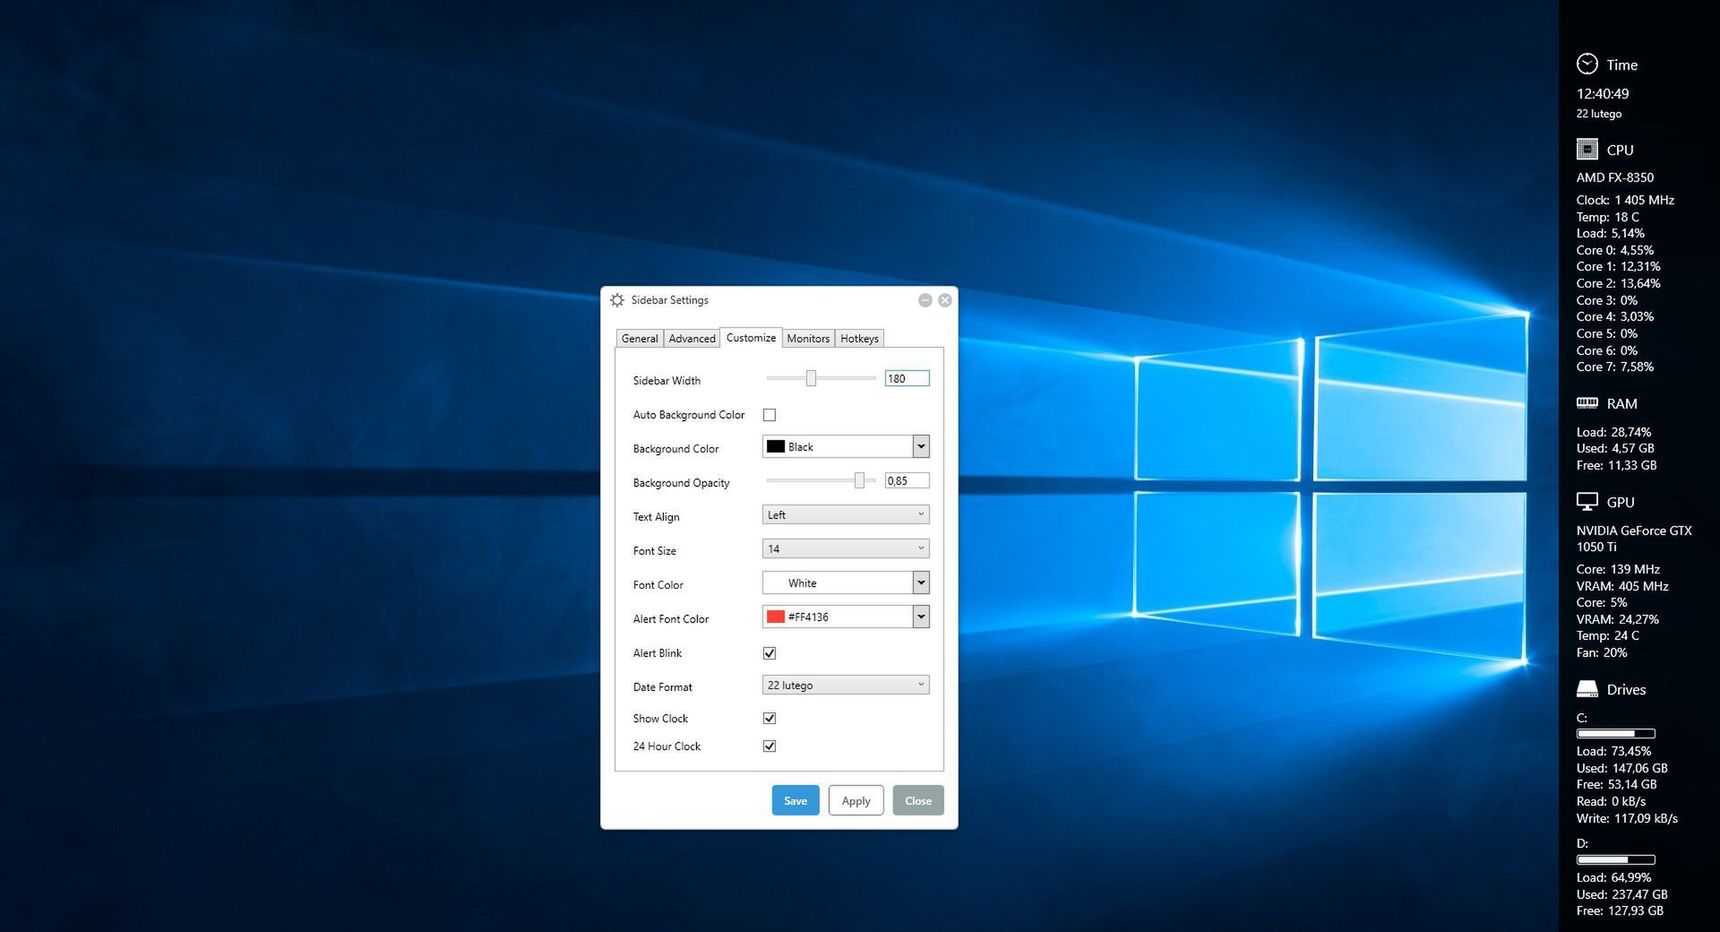Image resolution: width=1720 pixels, height=932 pixels.
Task: Close the Sidebar Settings window with X
Action: click(945, 300)
